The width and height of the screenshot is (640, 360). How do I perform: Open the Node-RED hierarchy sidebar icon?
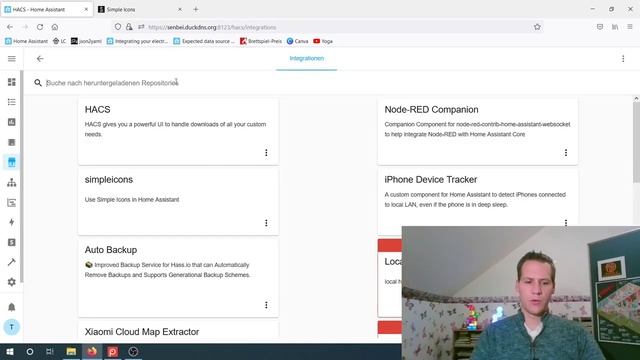(11, 182)
